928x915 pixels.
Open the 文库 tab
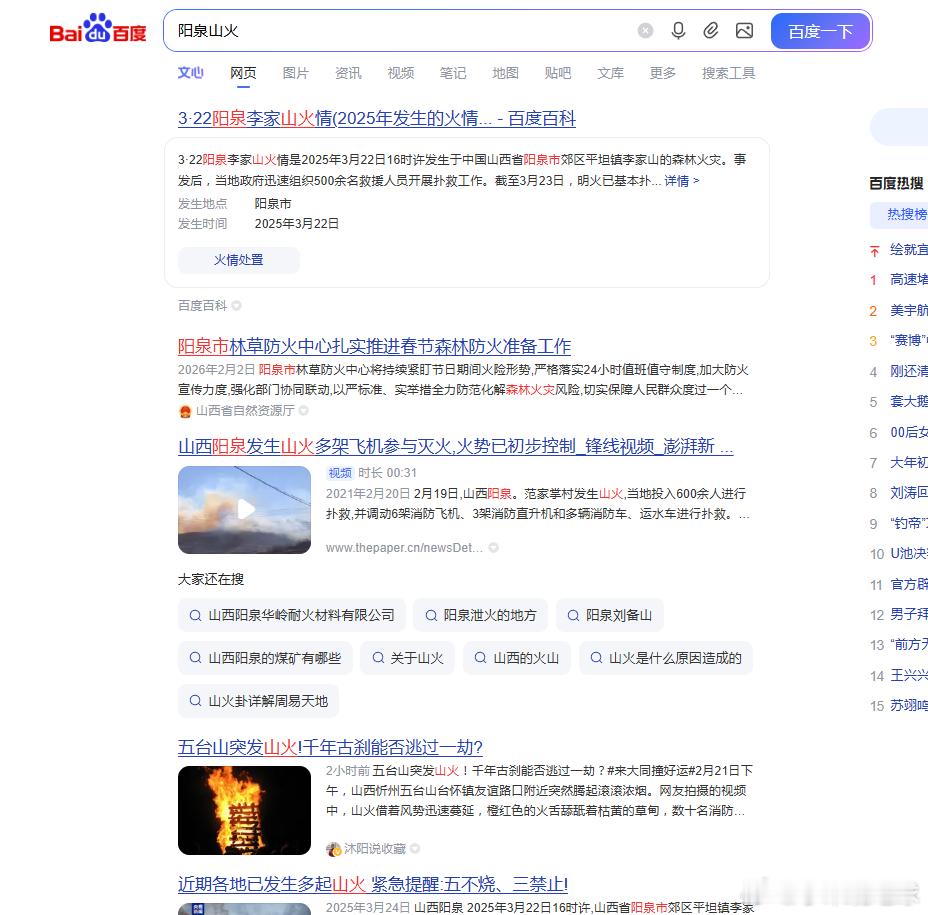point(610,73)
